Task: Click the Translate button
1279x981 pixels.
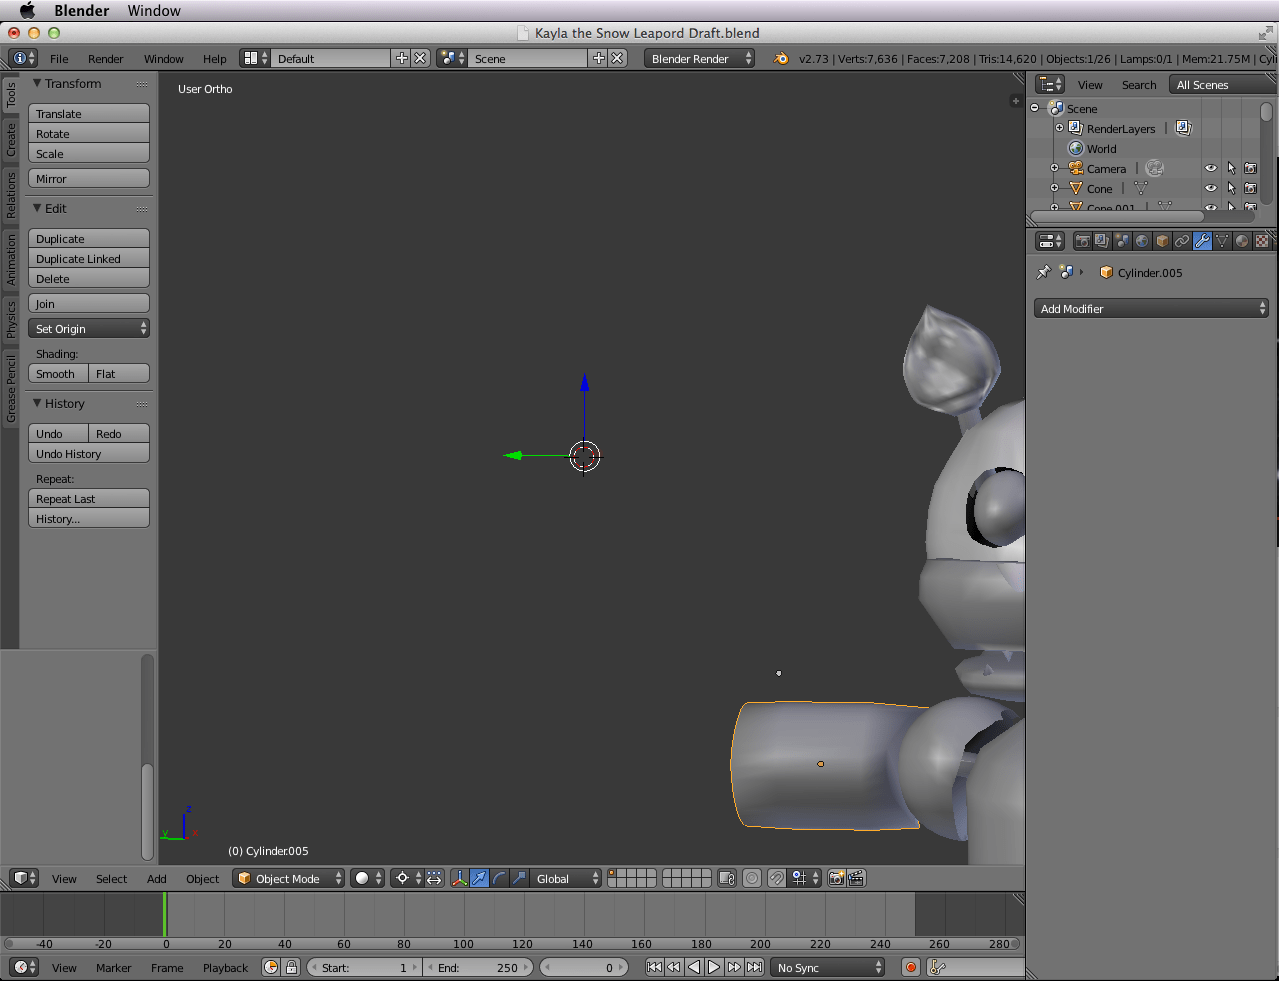Action: coord(89,113)
